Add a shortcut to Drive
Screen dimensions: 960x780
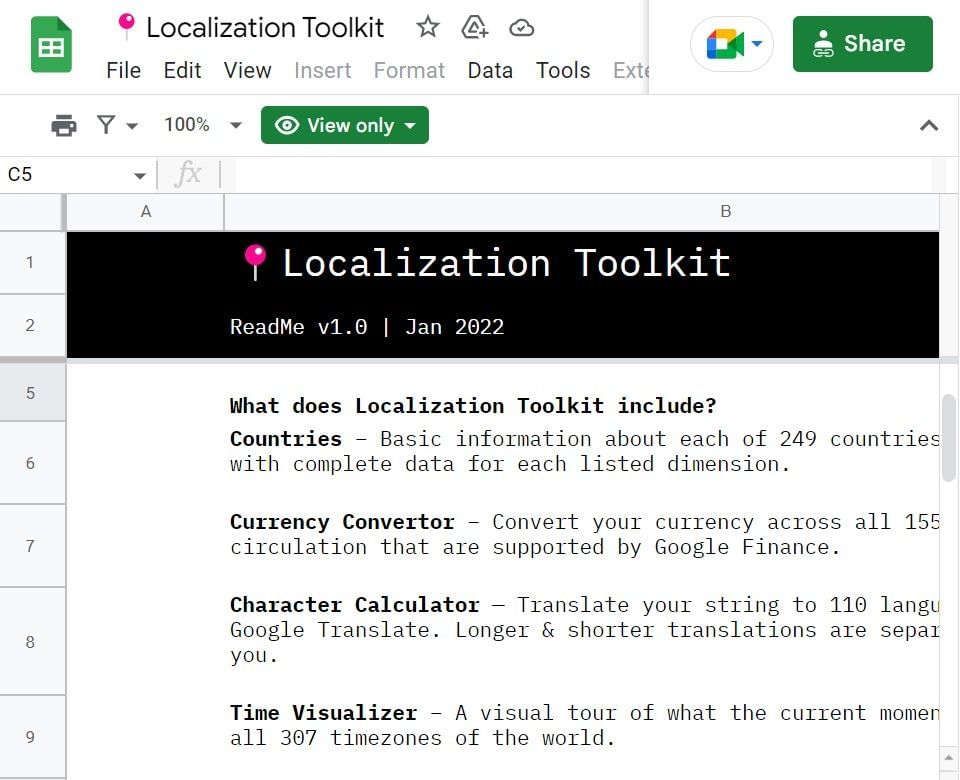pos(474,28)
